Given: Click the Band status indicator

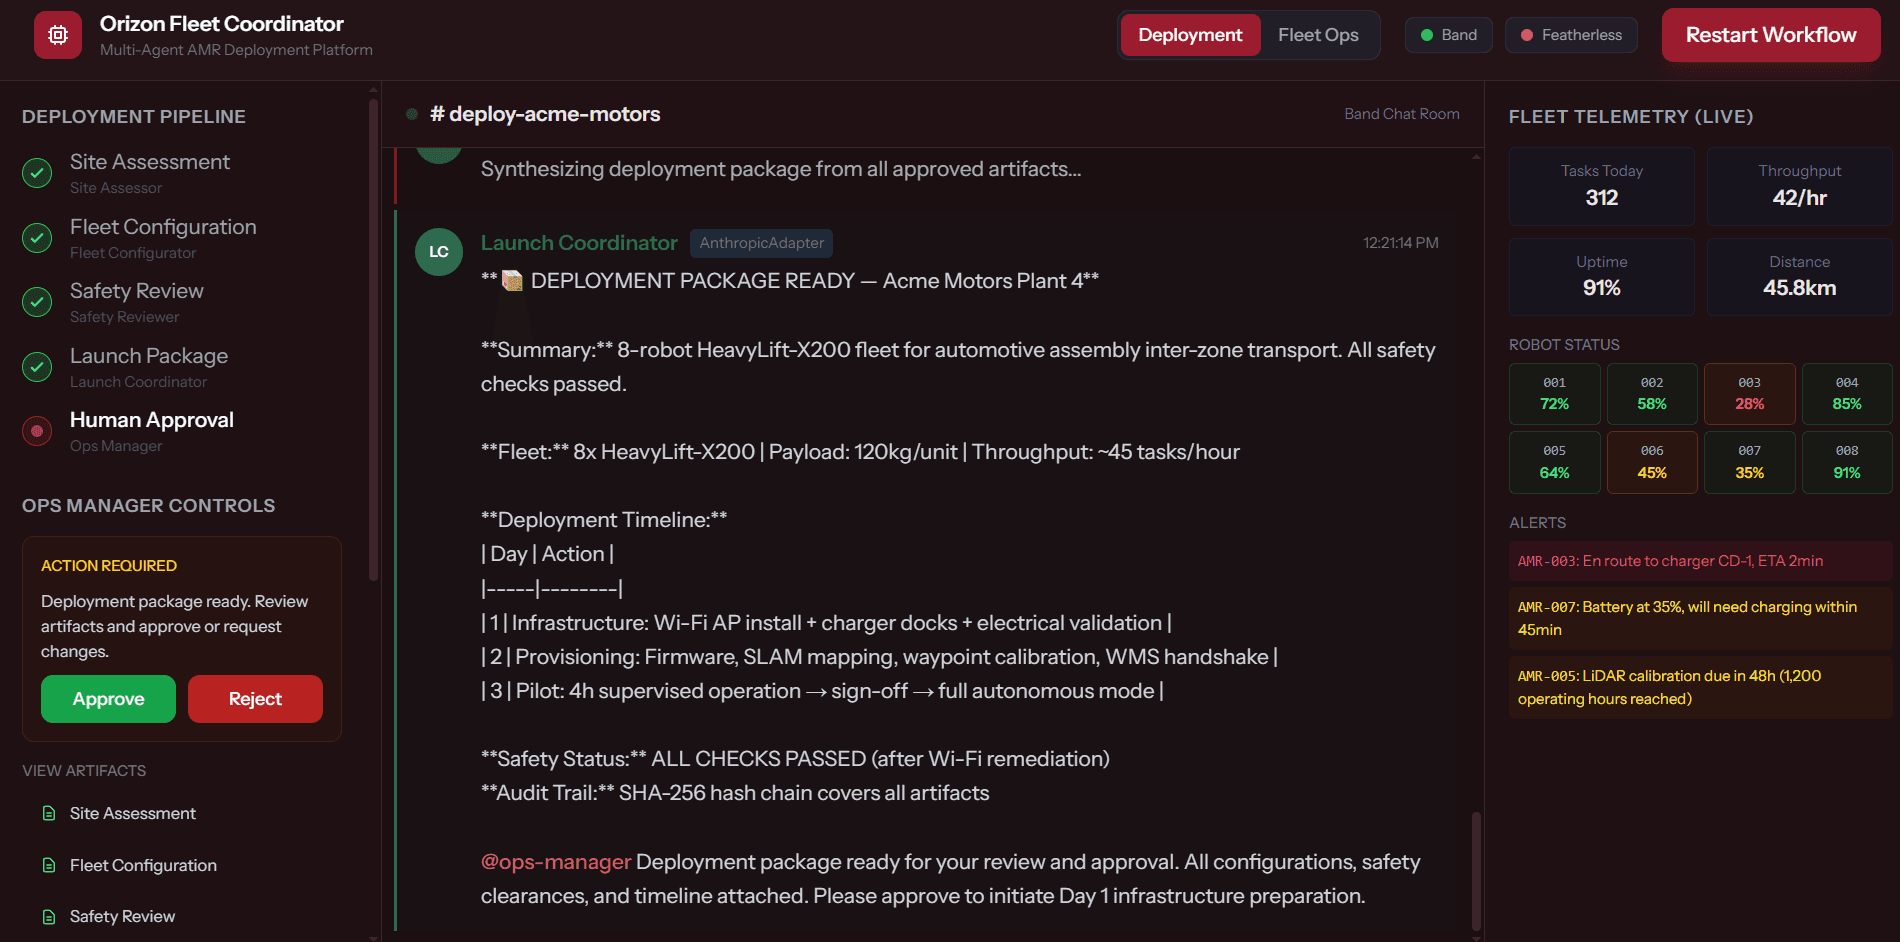Looking at the screenshot, I should point(1449,35).
